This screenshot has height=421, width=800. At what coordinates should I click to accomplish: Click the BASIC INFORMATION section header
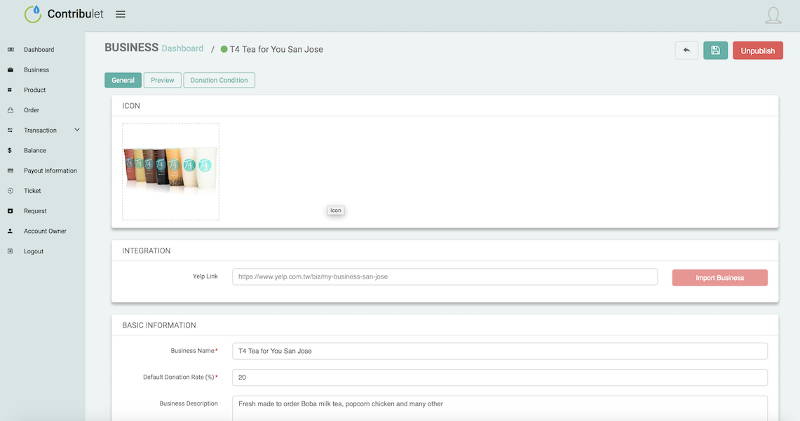point(159,325)
